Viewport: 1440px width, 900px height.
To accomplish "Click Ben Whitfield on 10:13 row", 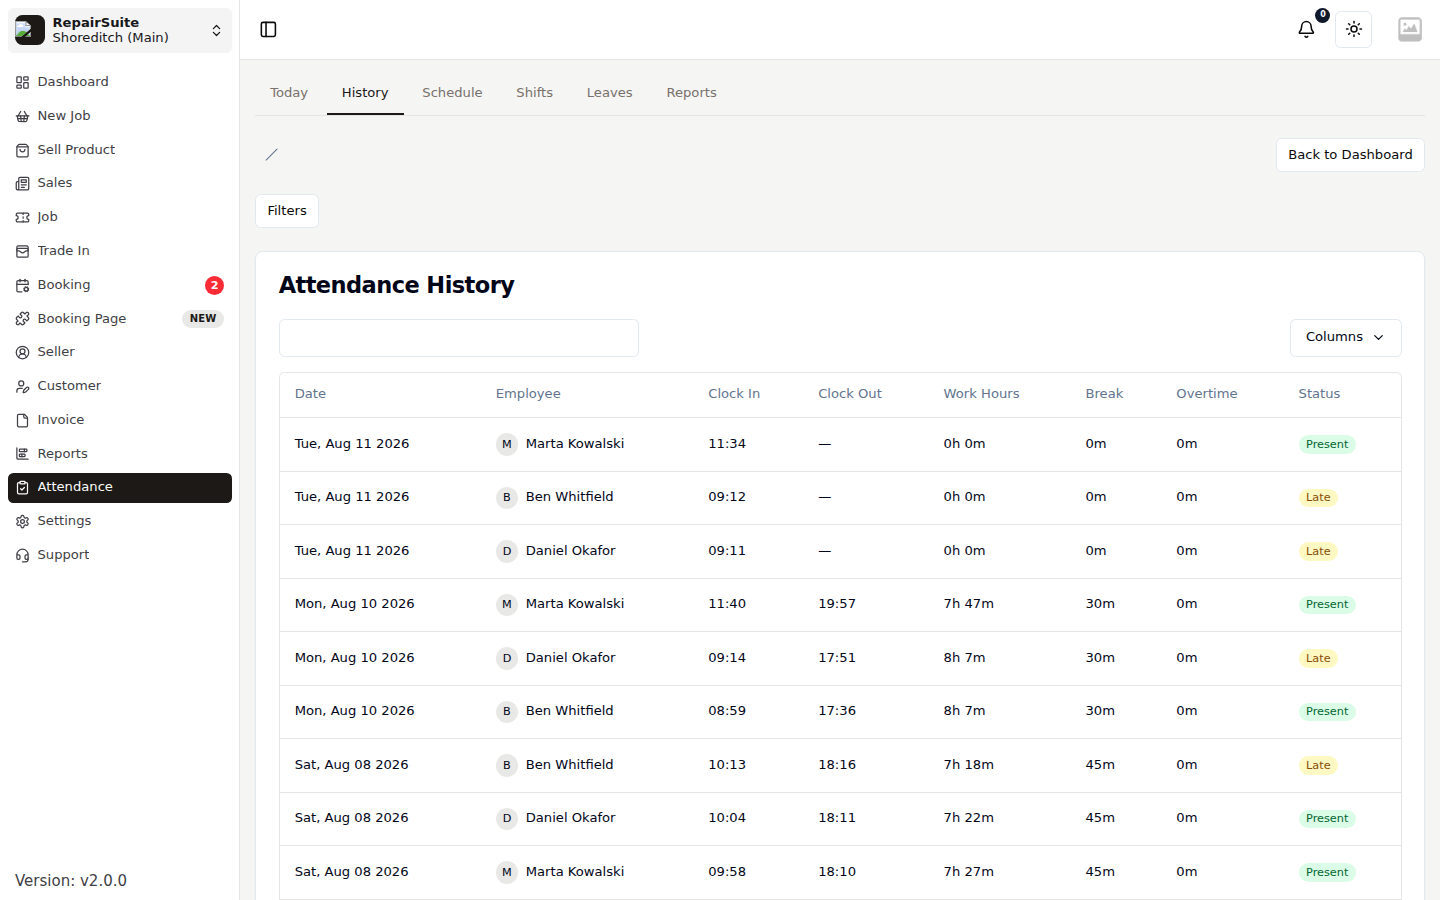I will click(x=570, y=765).
